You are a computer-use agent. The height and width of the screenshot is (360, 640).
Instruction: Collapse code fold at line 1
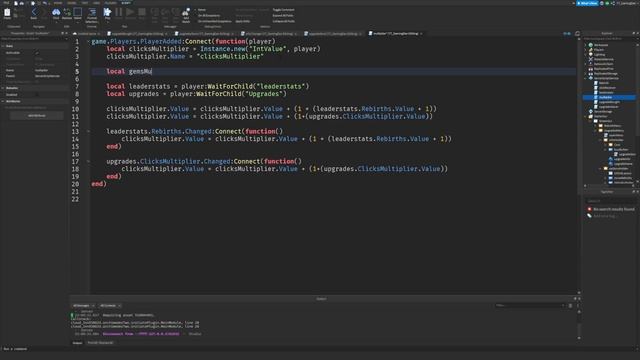(x=88, y=42)
